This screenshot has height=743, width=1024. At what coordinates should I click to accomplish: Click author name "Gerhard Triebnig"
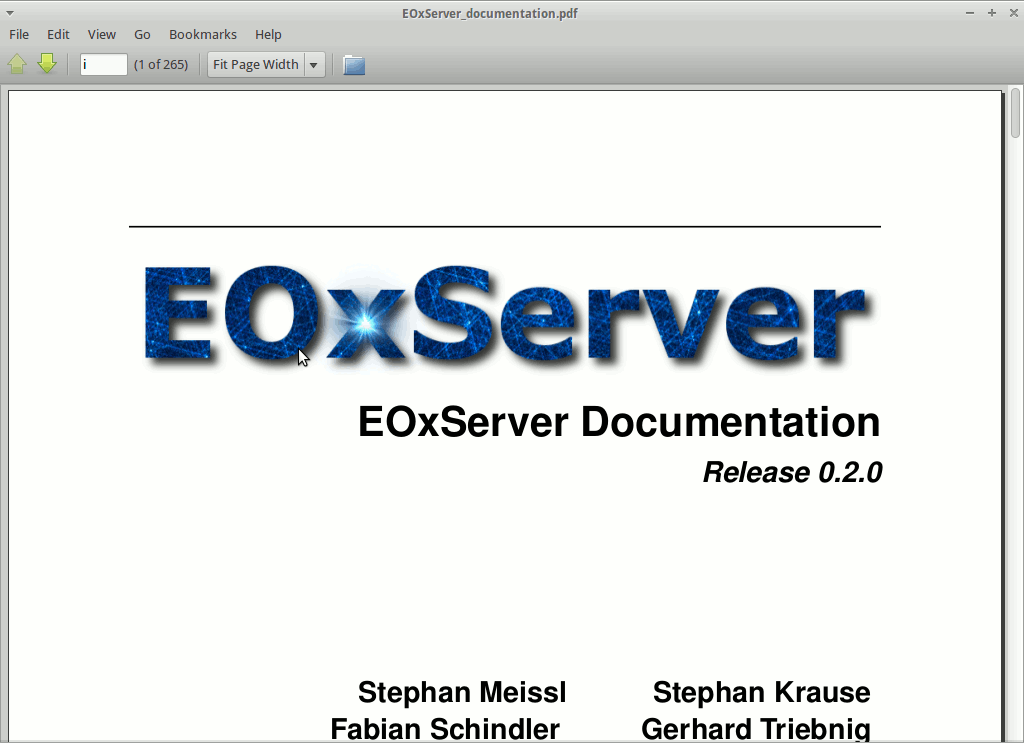tap(756, 729)
